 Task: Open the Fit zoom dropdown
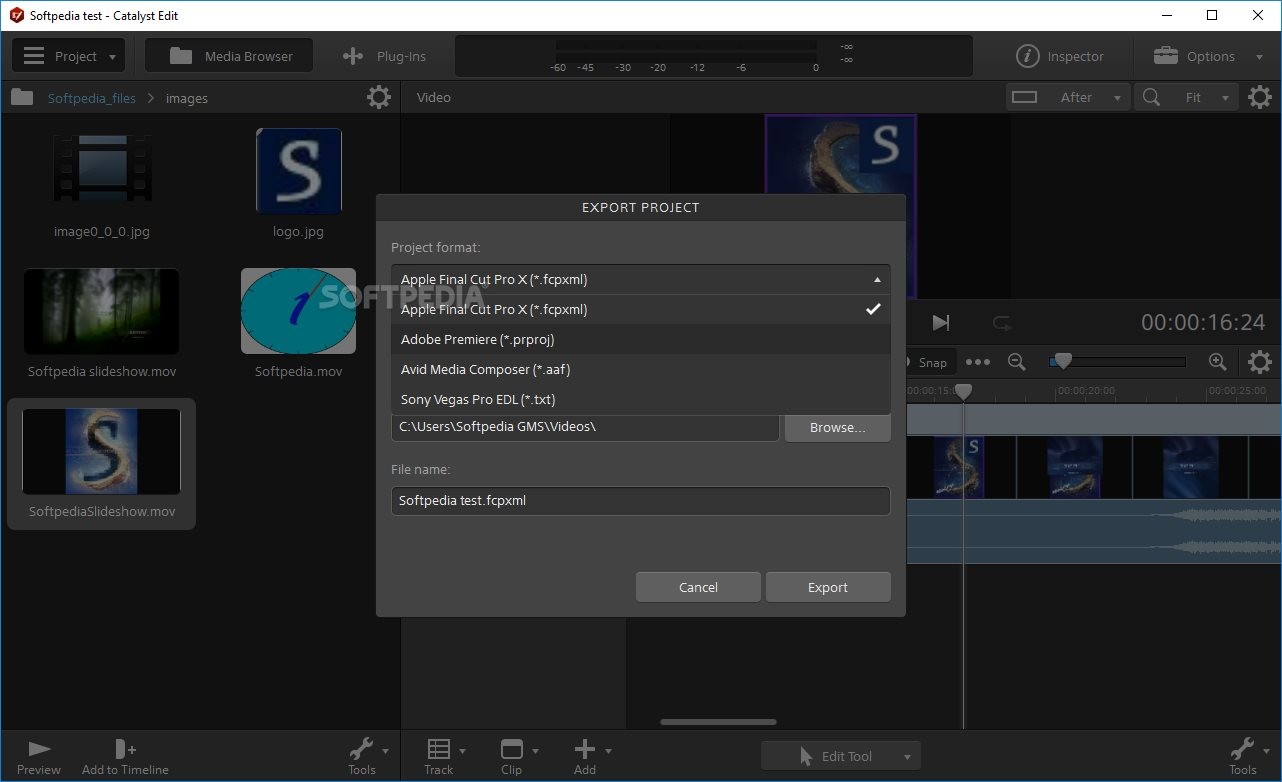1207,97
